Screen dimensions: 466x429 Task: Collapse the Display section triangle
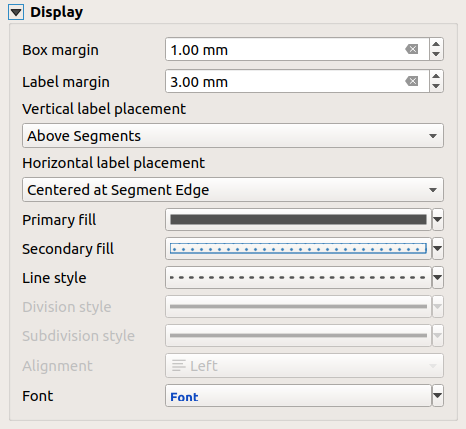(16, 13)
